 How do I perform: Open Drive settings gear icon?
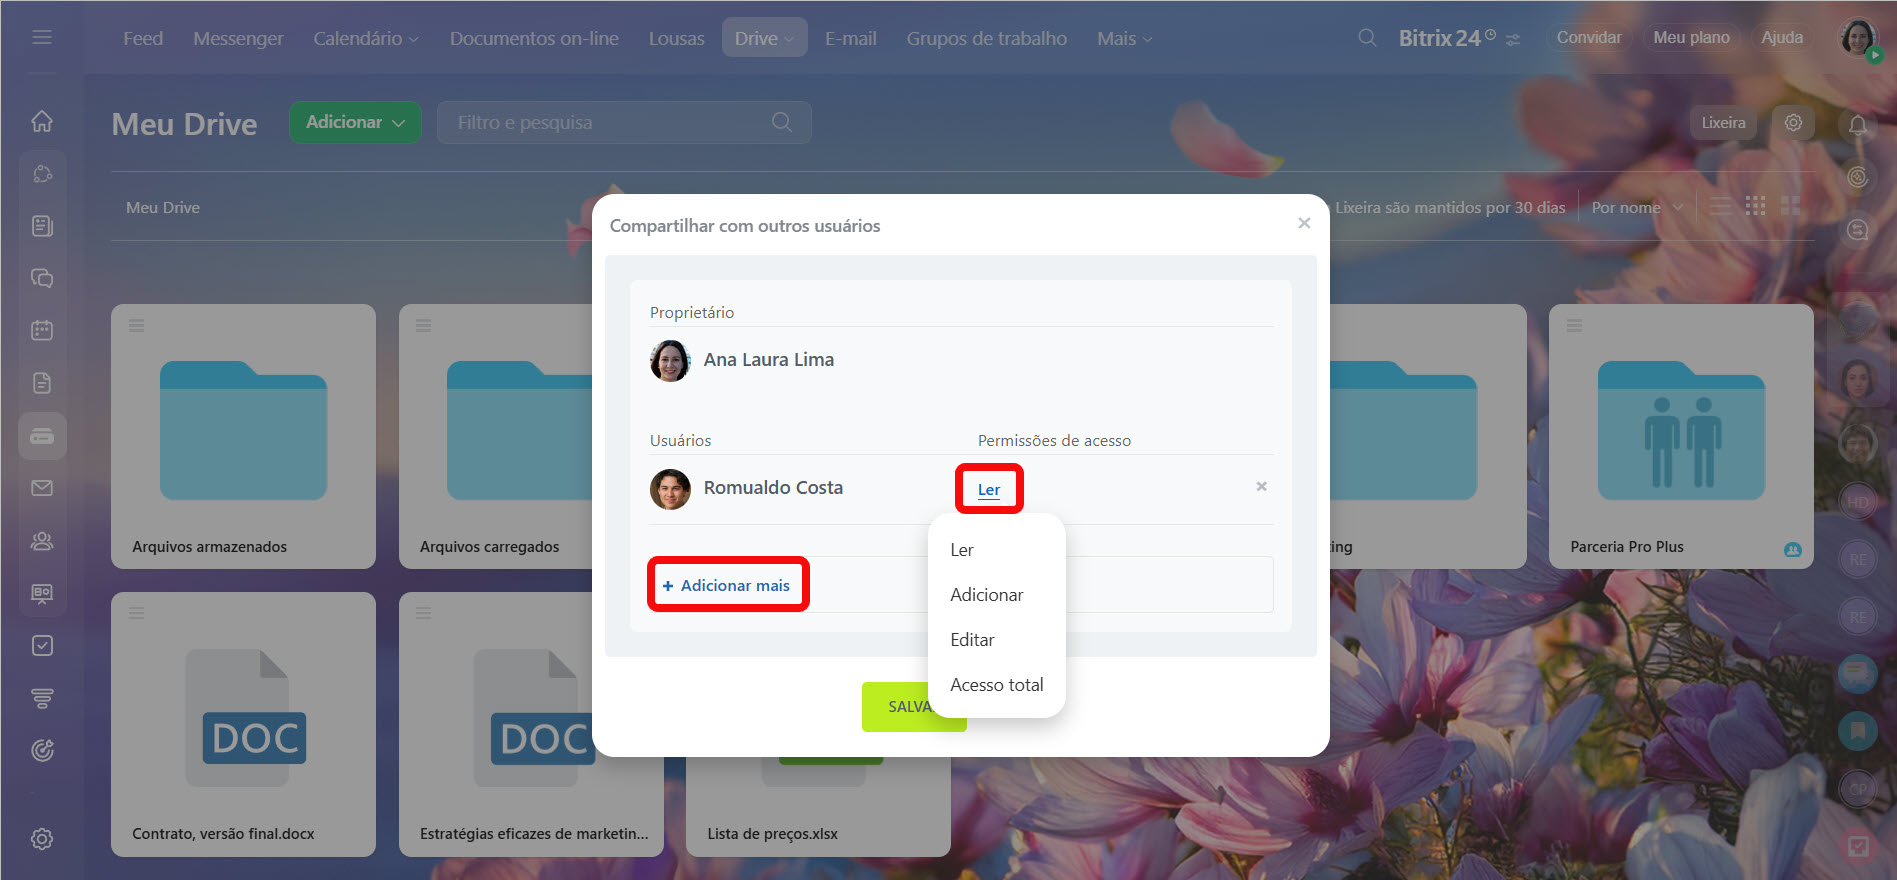1793,122
